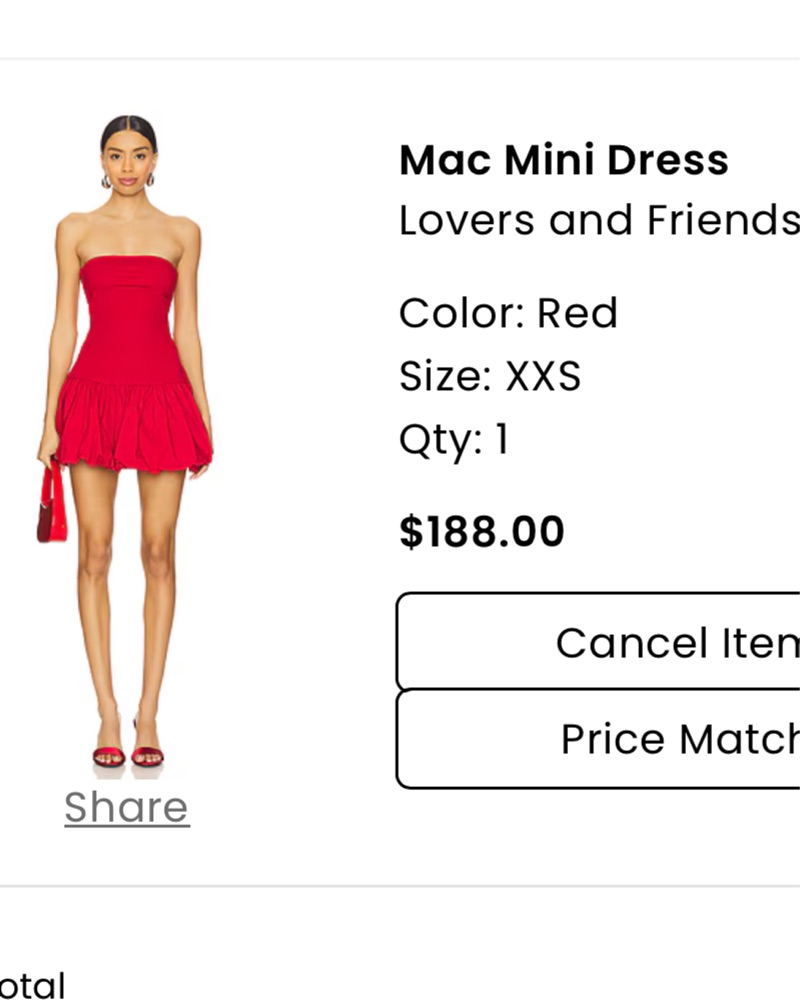
Task: Click the divider line above the product
Action: 400,59
